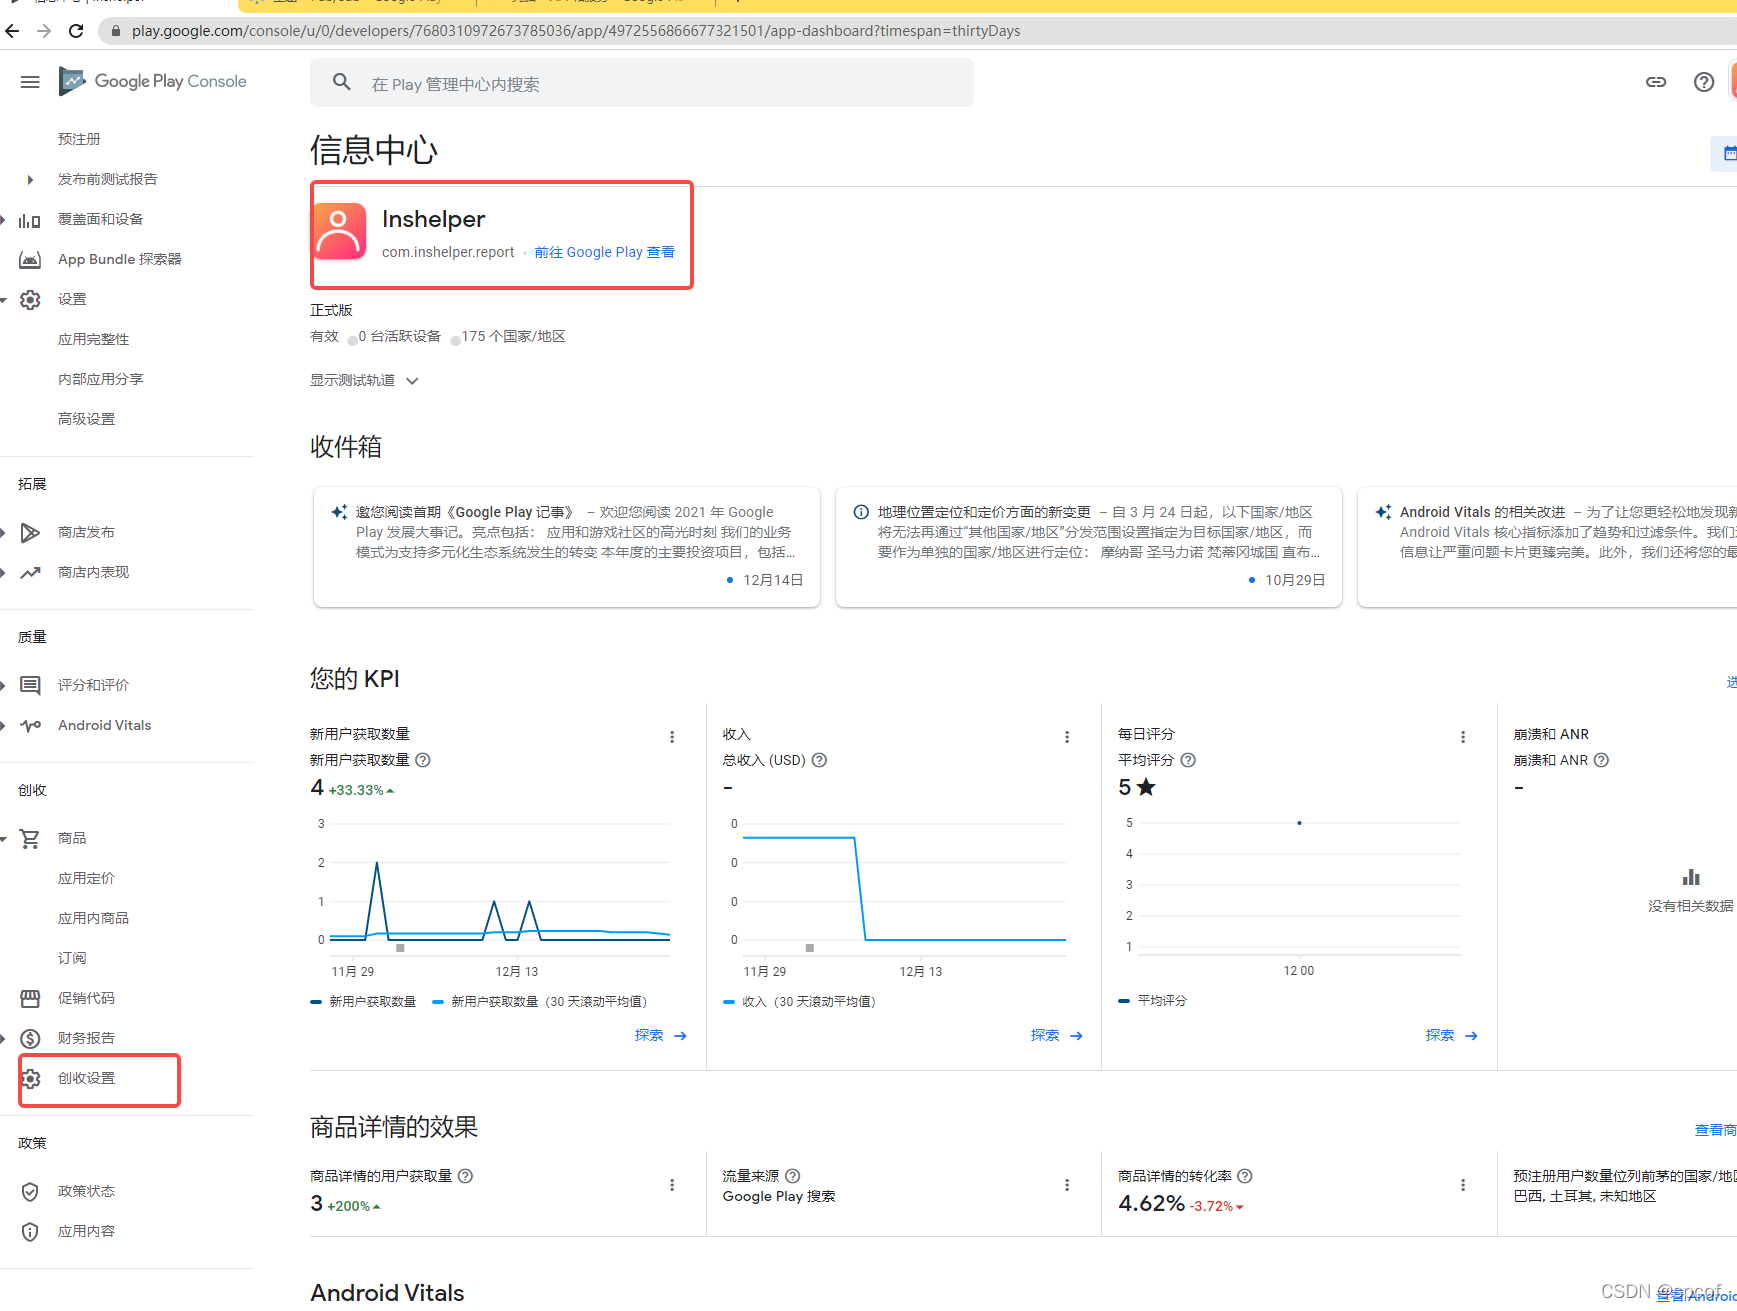Click the 评分和评价 comment icon
Image resolution: width=1737 pixels, height=1311 pixels.
(30, 685)
